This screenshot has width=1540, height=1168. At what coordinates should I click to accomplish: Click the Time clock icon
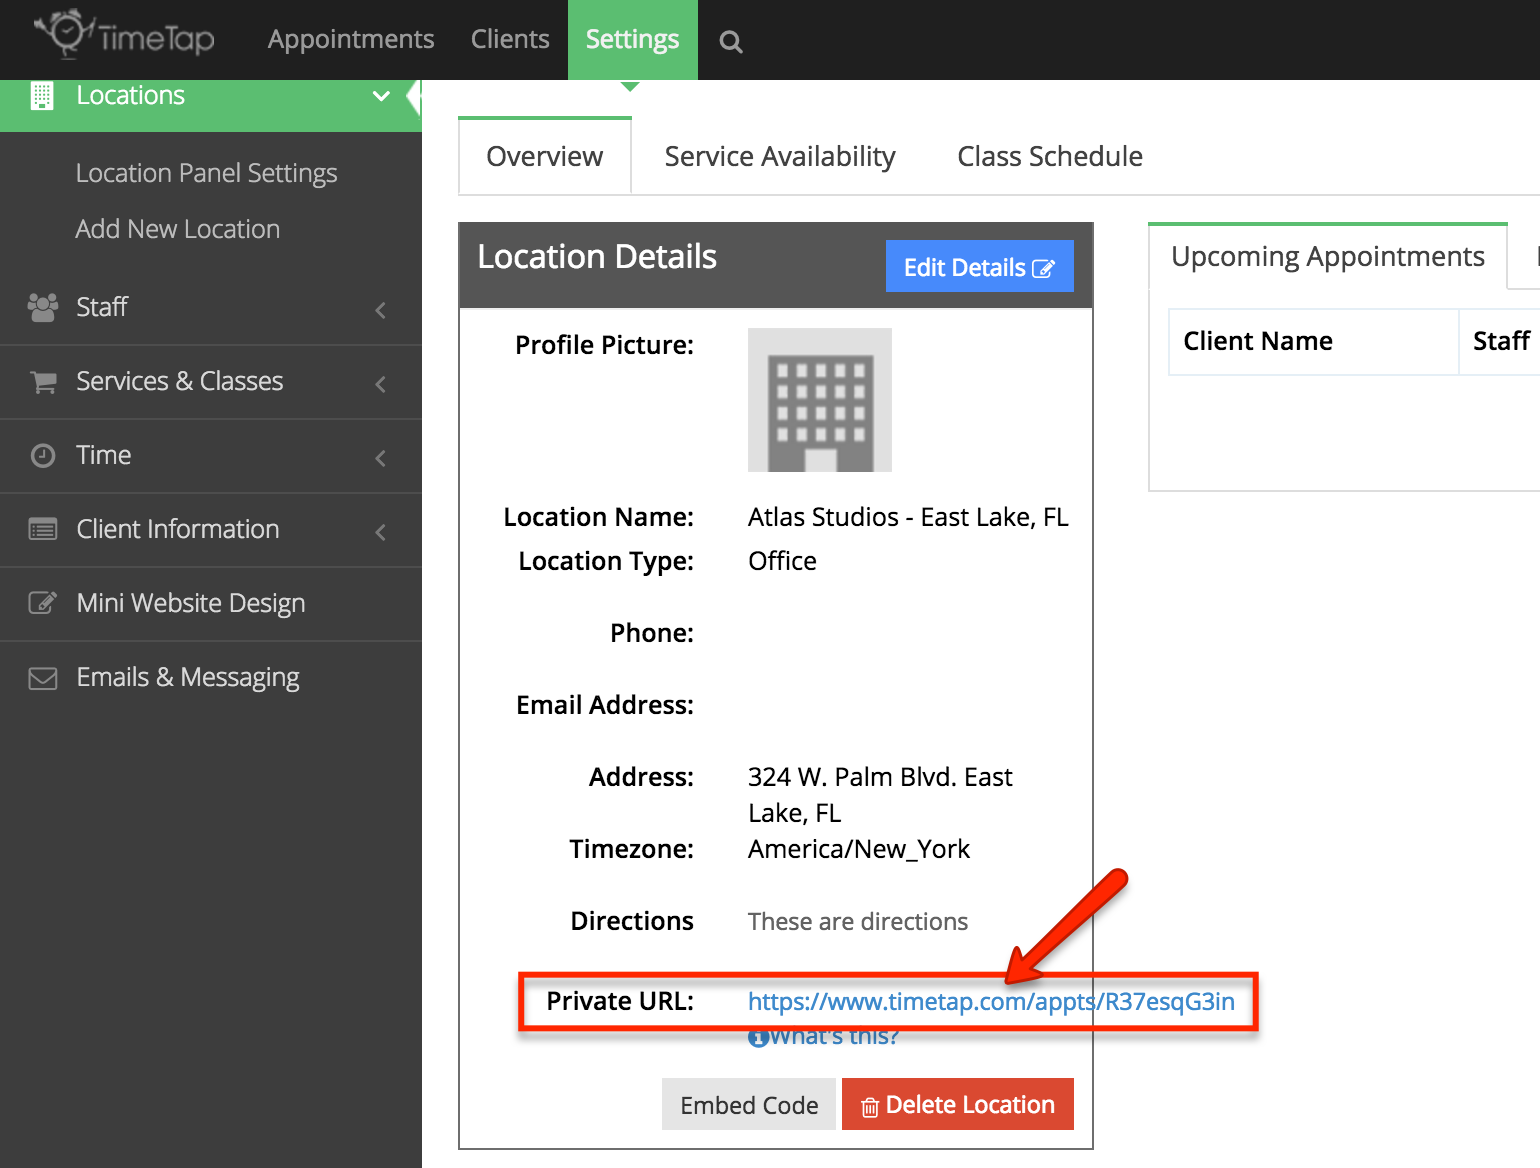[43, 456]
